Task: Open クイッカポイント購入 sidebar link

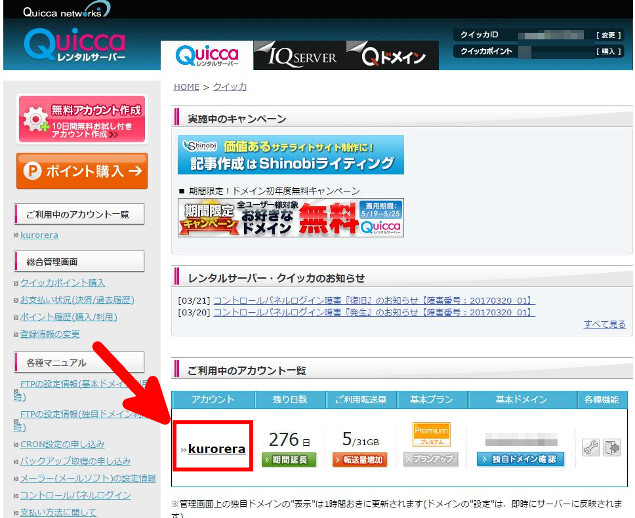Action: [x=62, y=283]
